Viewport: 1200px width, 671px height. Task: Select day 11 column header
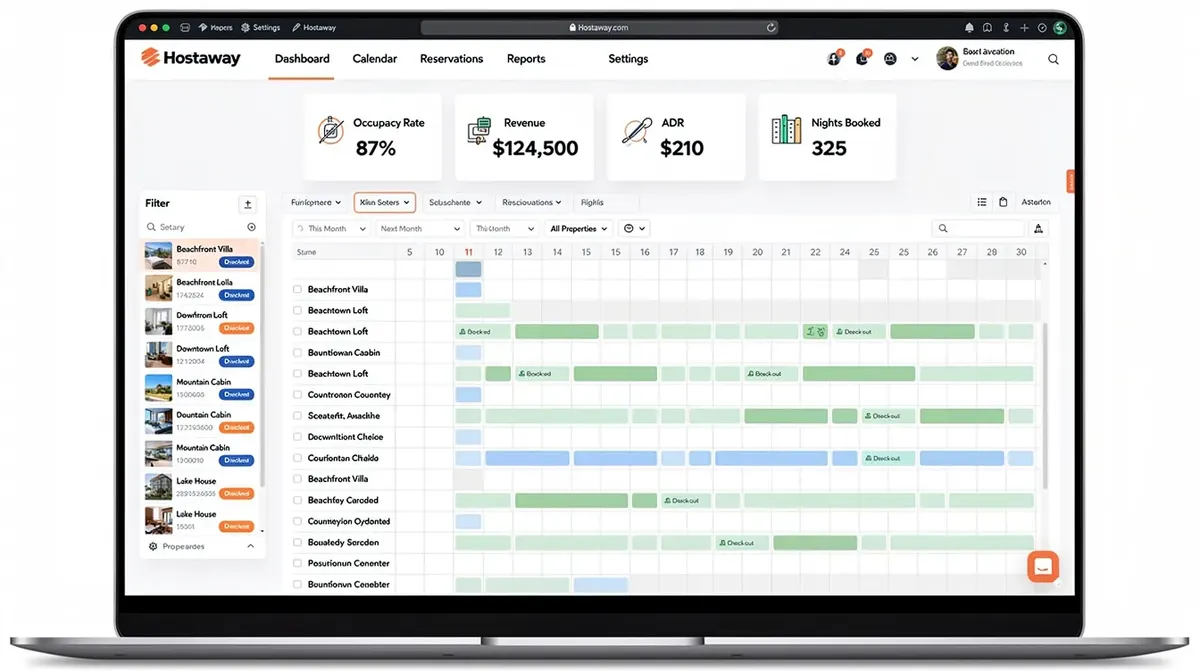click(468, 252)
